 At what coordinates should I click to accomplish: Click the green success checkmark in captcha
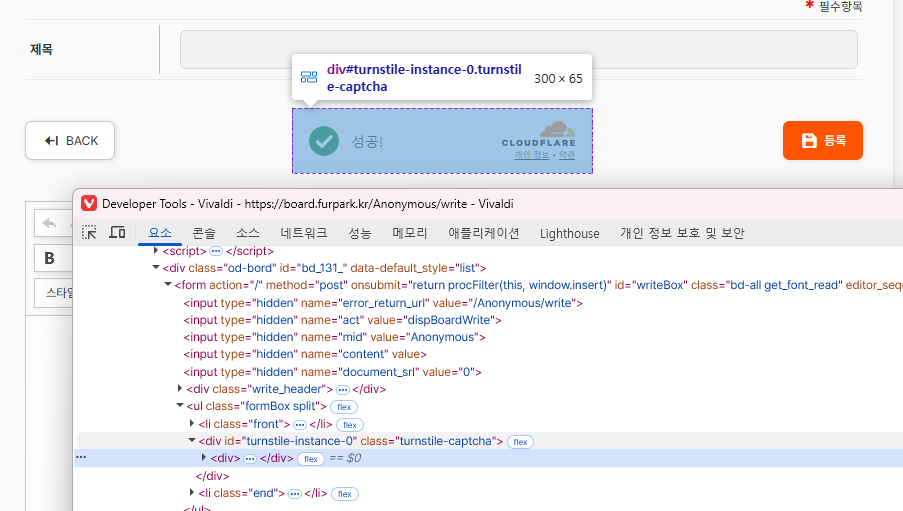click(324, 141)
